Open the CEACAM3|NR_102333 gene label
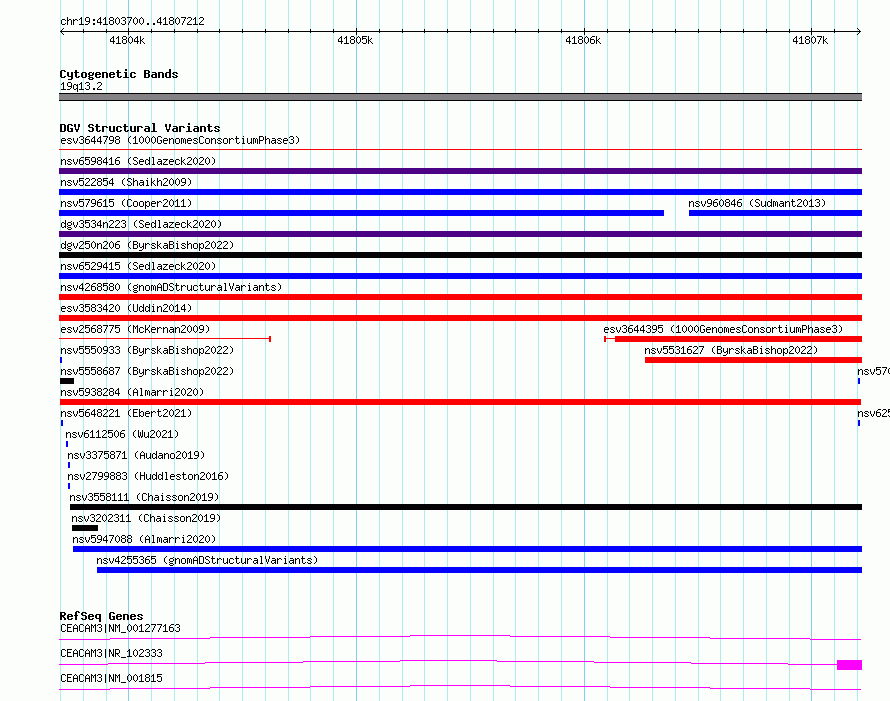Screen dimensions: 890x701 click(111, 653)
